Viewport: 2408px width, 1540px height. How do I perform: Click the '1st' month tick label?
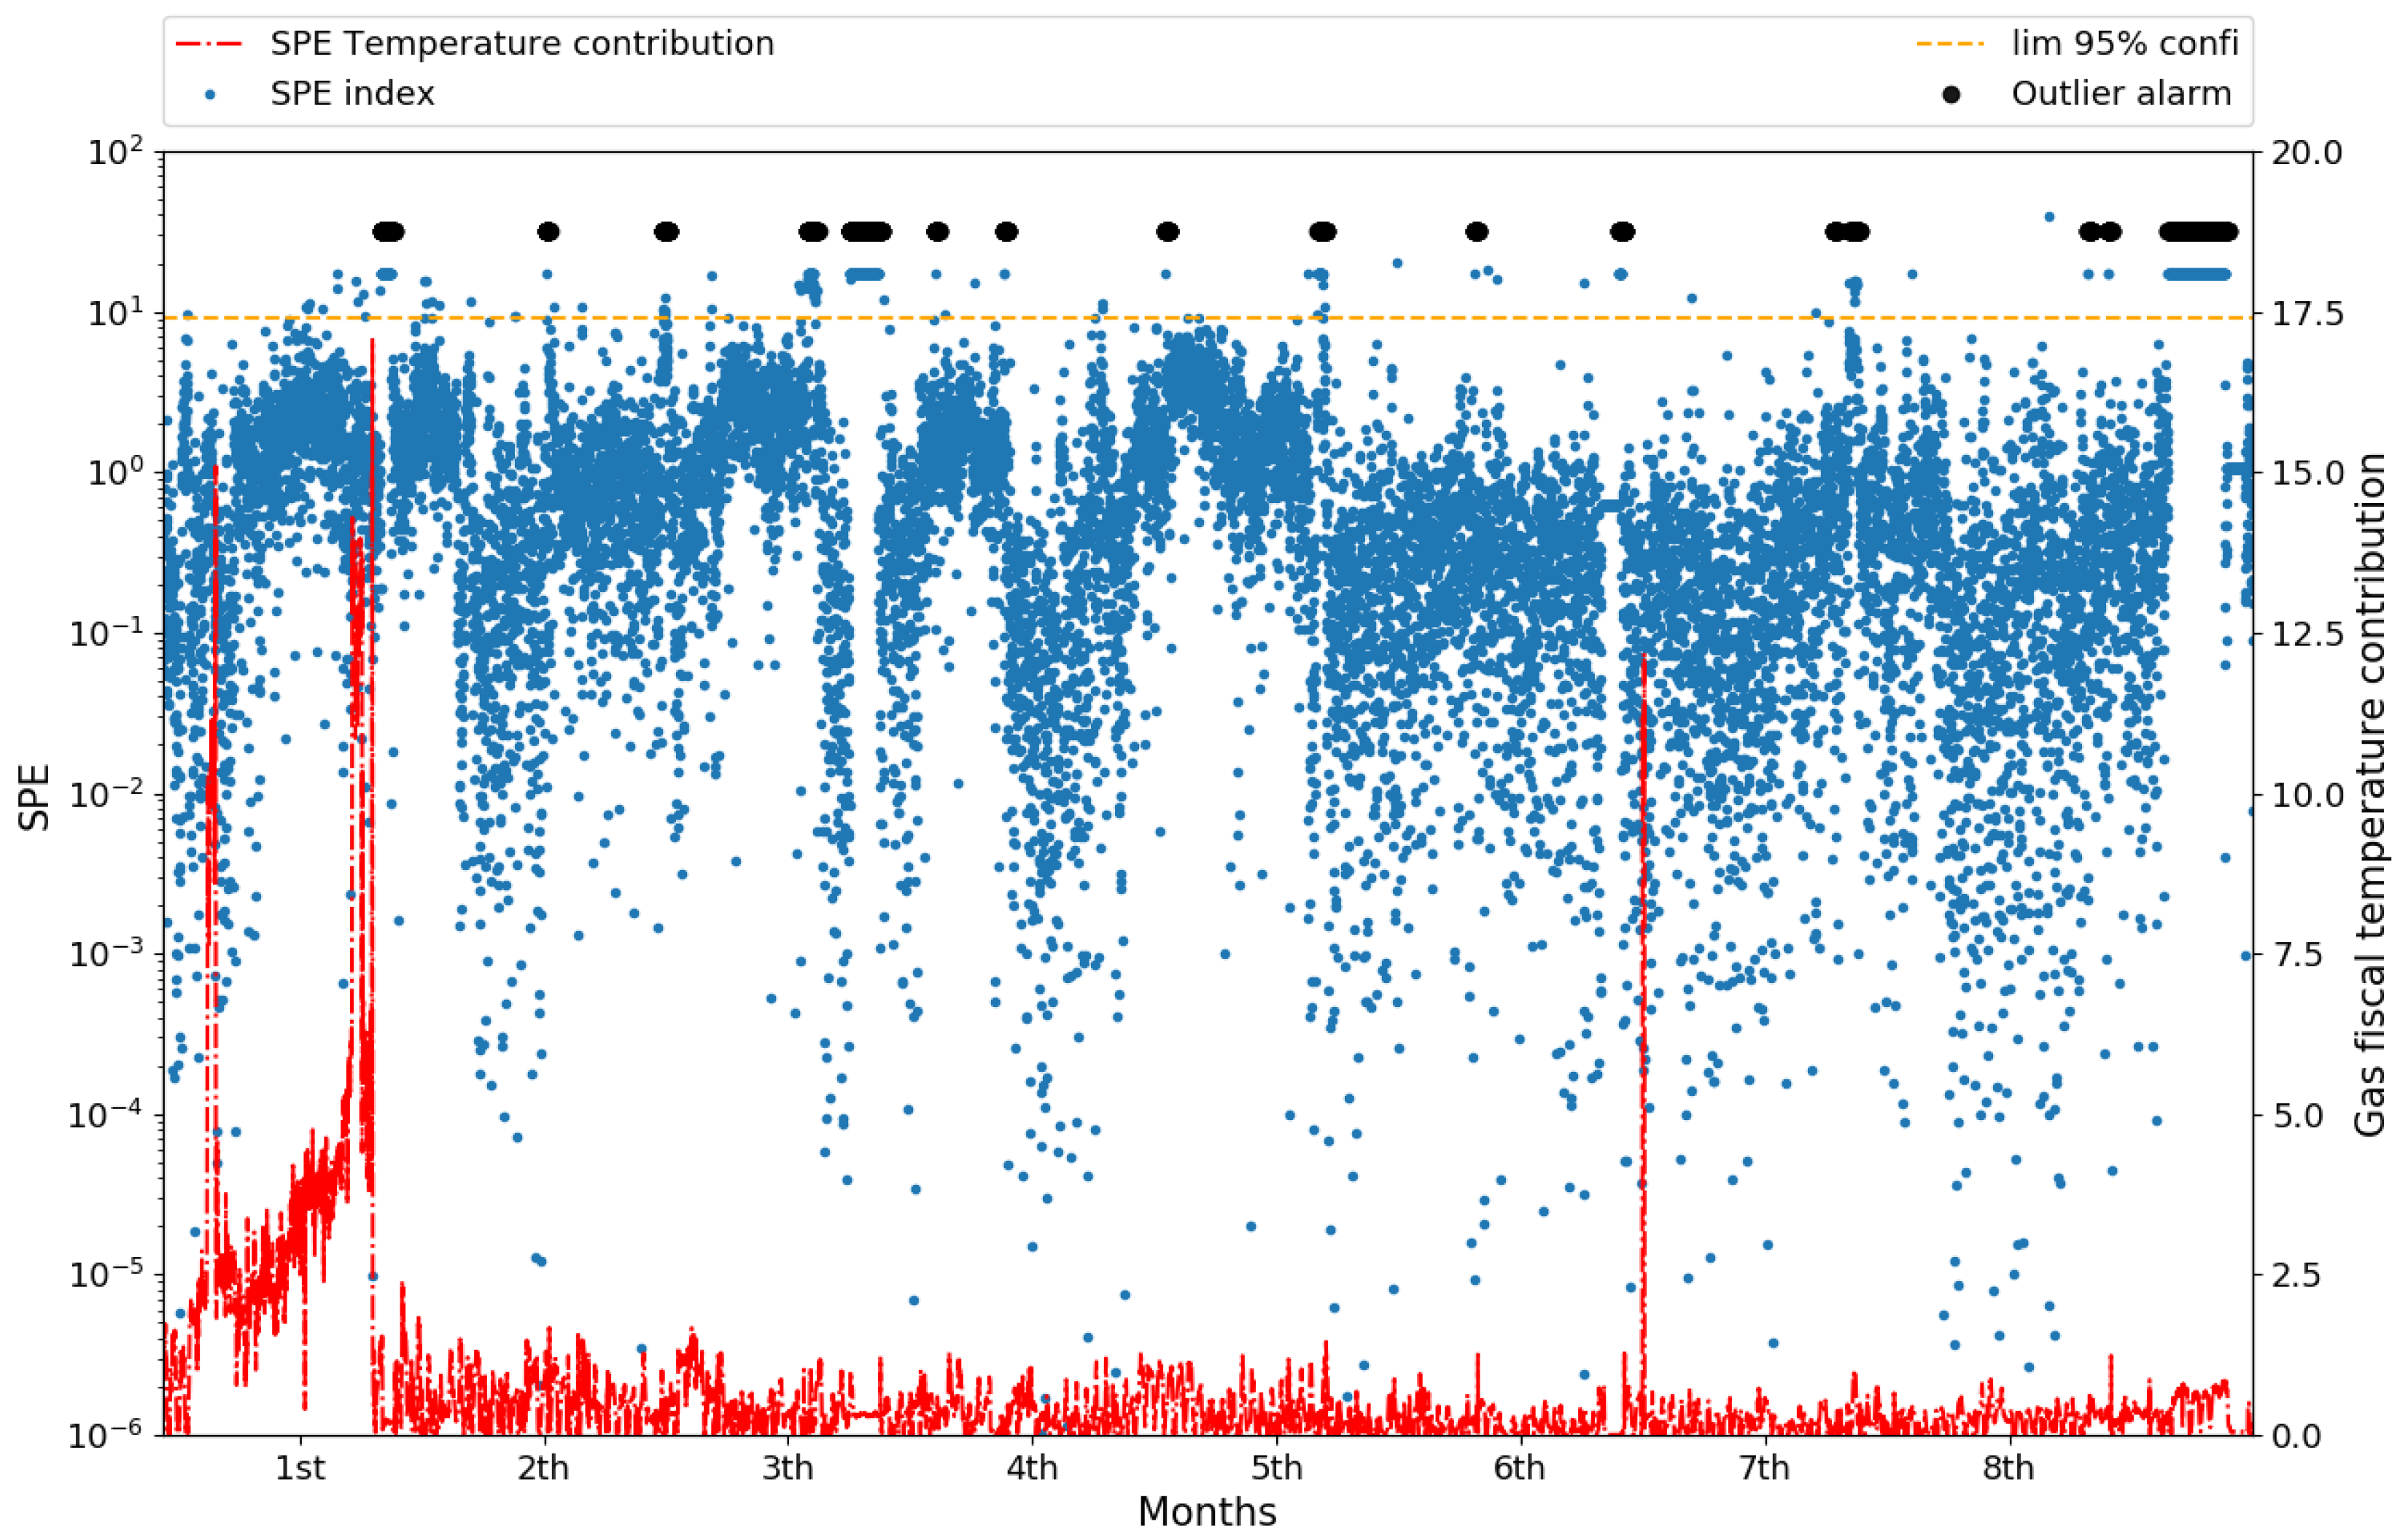click(300, 1468)
